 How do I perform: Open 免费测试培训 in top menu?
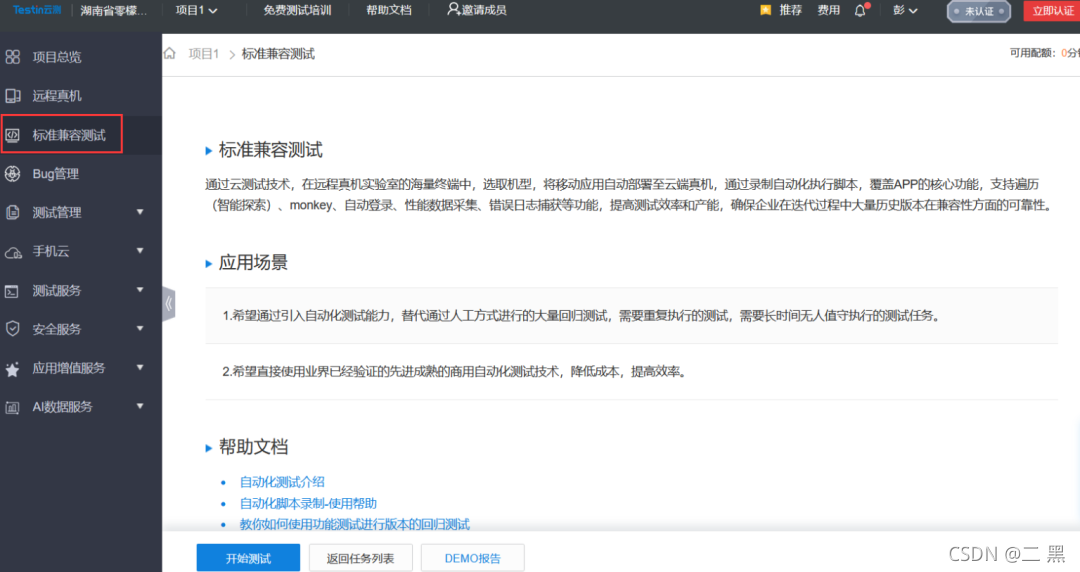tap(298, 10)
